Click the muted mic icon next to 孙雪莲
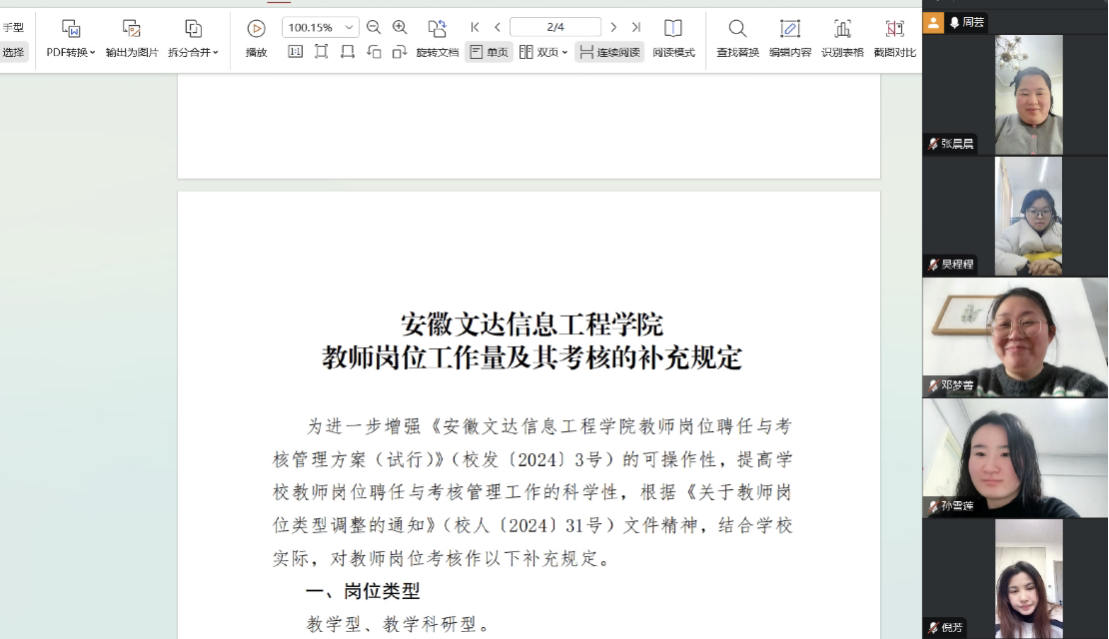 pos(934,506)
